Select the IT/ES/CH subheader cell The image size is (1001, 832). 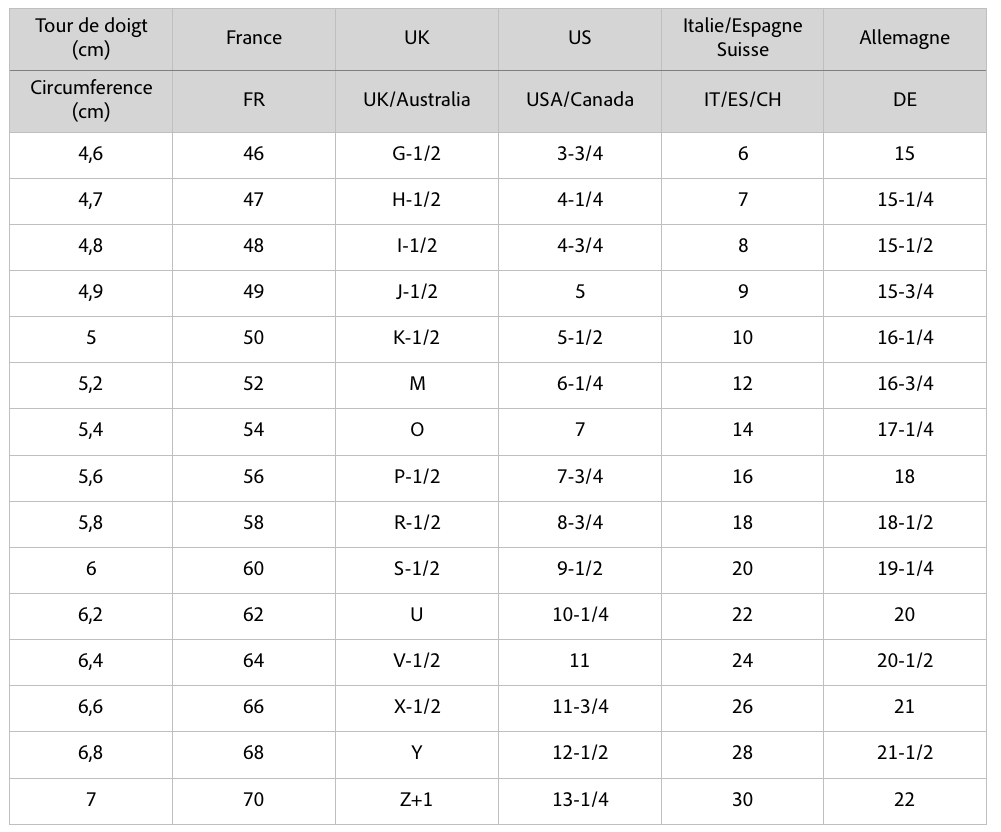pos(743,100)
